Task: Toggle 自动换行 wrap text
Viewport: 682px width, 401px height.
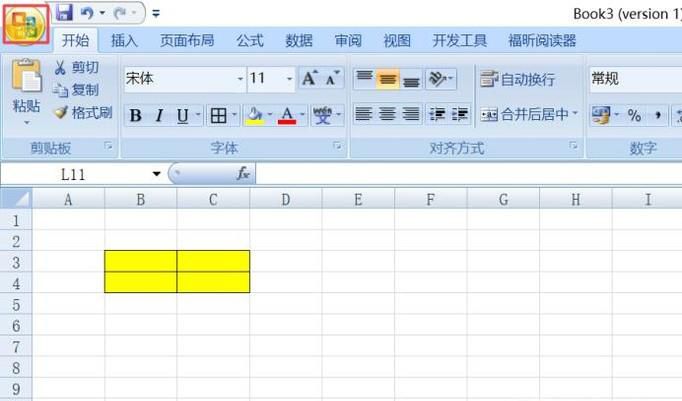Action: tap(518, 79)
